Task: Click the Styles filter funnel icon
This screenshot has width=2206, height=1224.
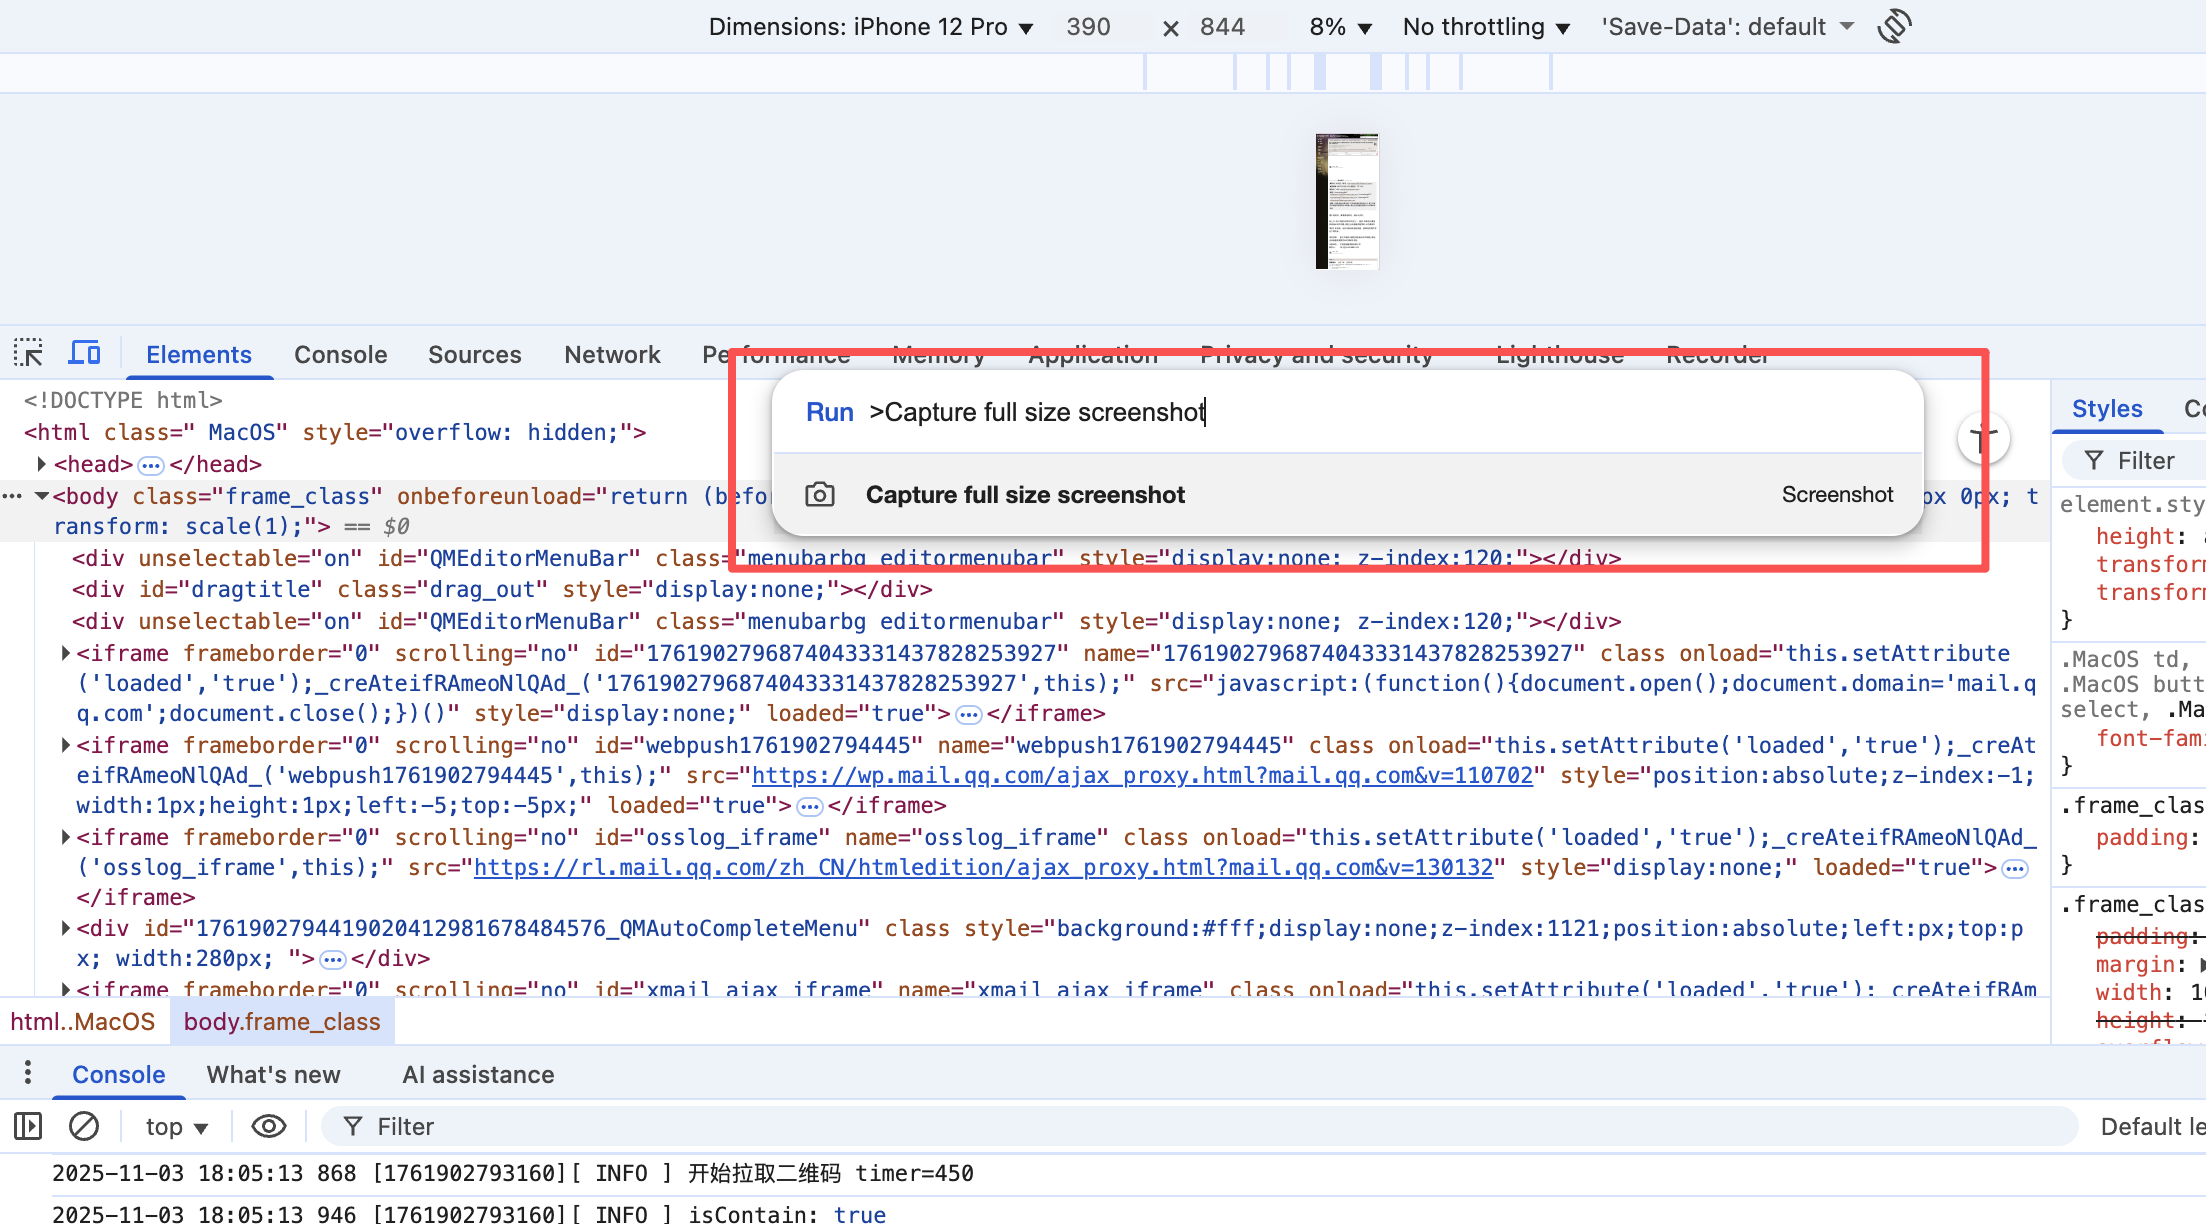Action: click(2093, 460)
